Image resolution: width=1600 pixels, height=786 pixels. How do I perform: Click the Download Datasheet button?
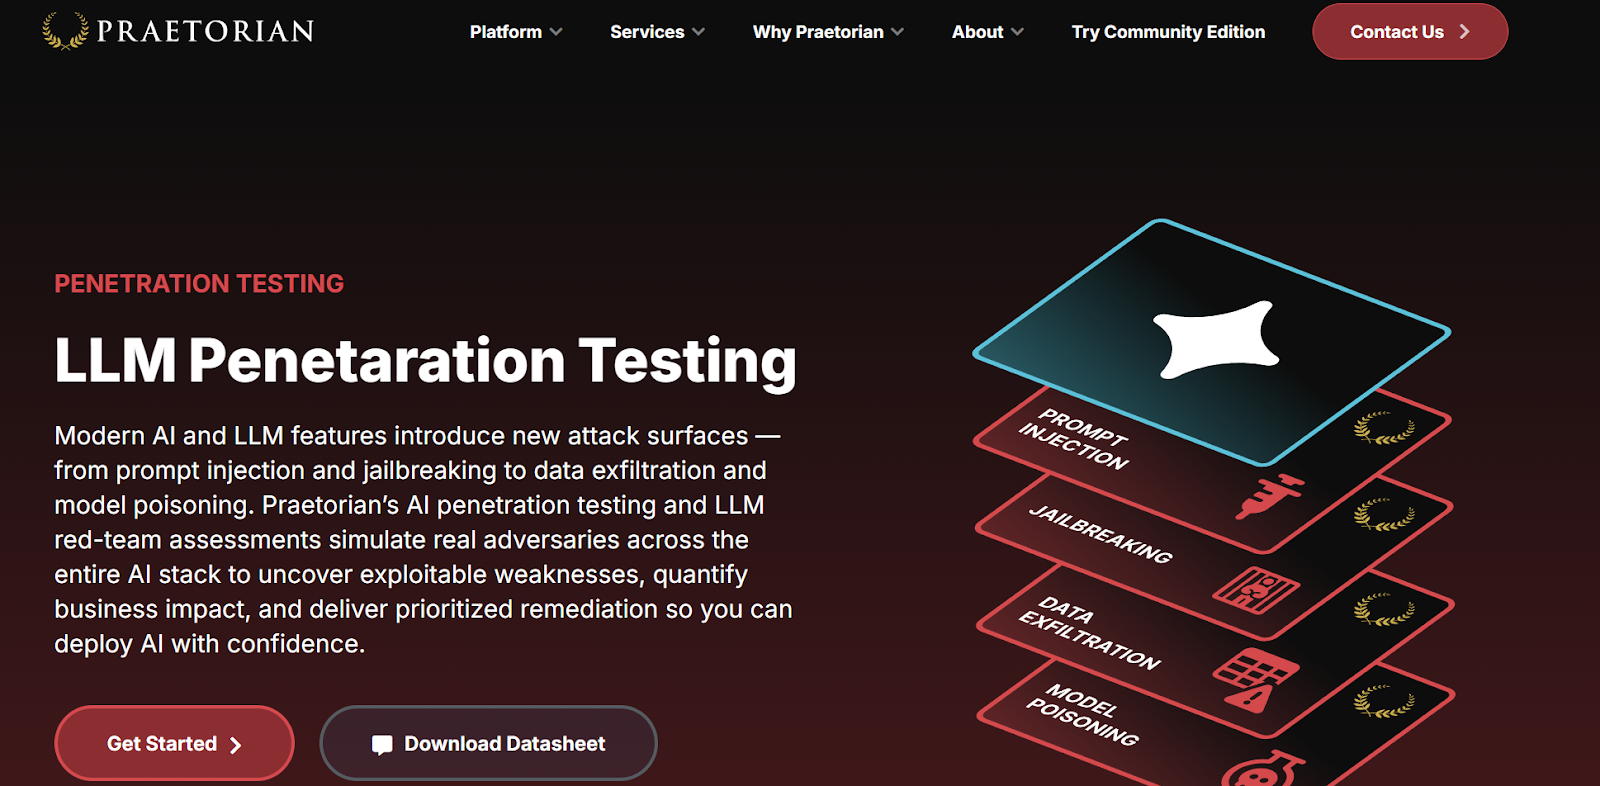click(488, 743)
